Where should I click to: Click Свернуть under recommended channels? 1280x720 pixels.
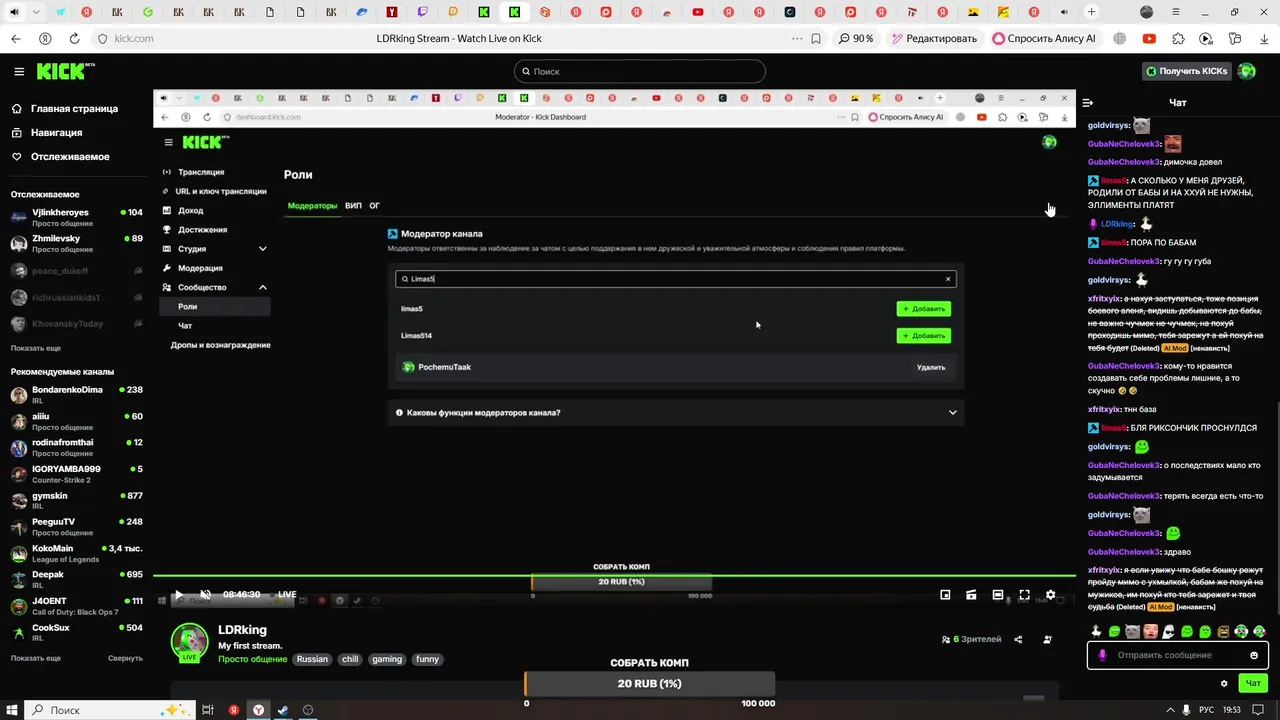point(125,658)
